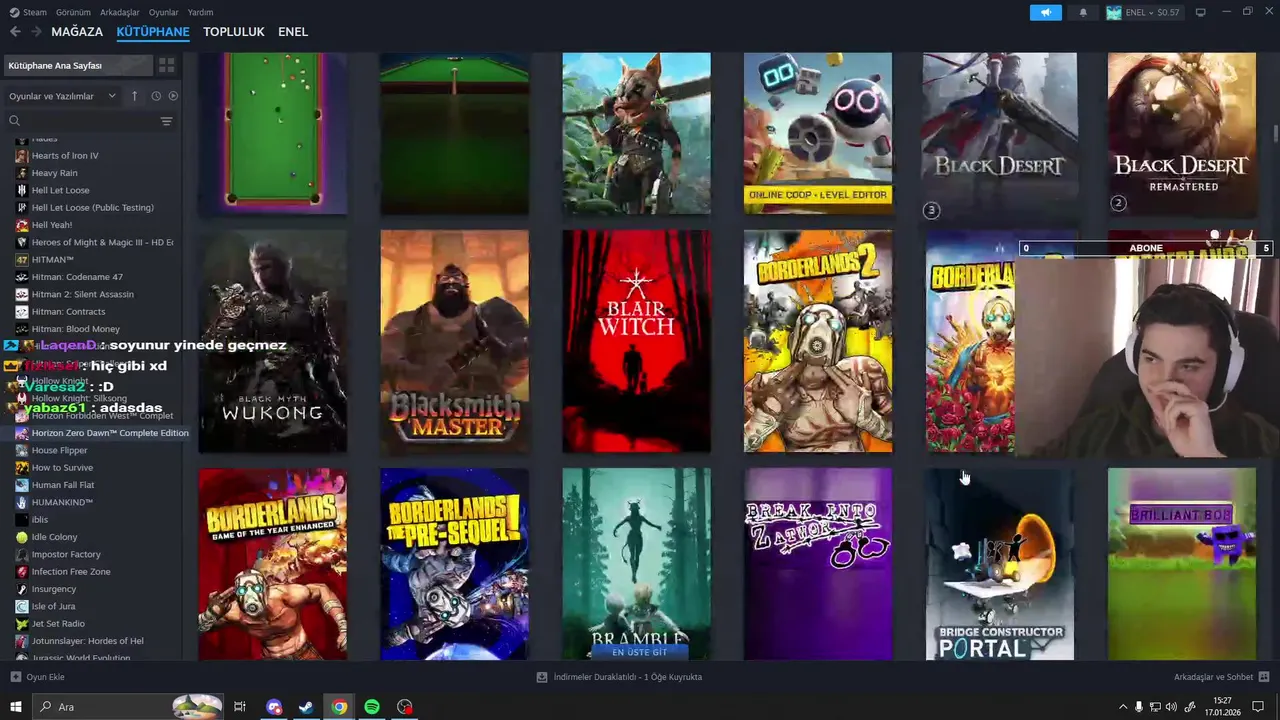Open the ENEL profile tab
Image resolution: width=1280 pixels, height=720 pixels.
[x=293, y=32]
